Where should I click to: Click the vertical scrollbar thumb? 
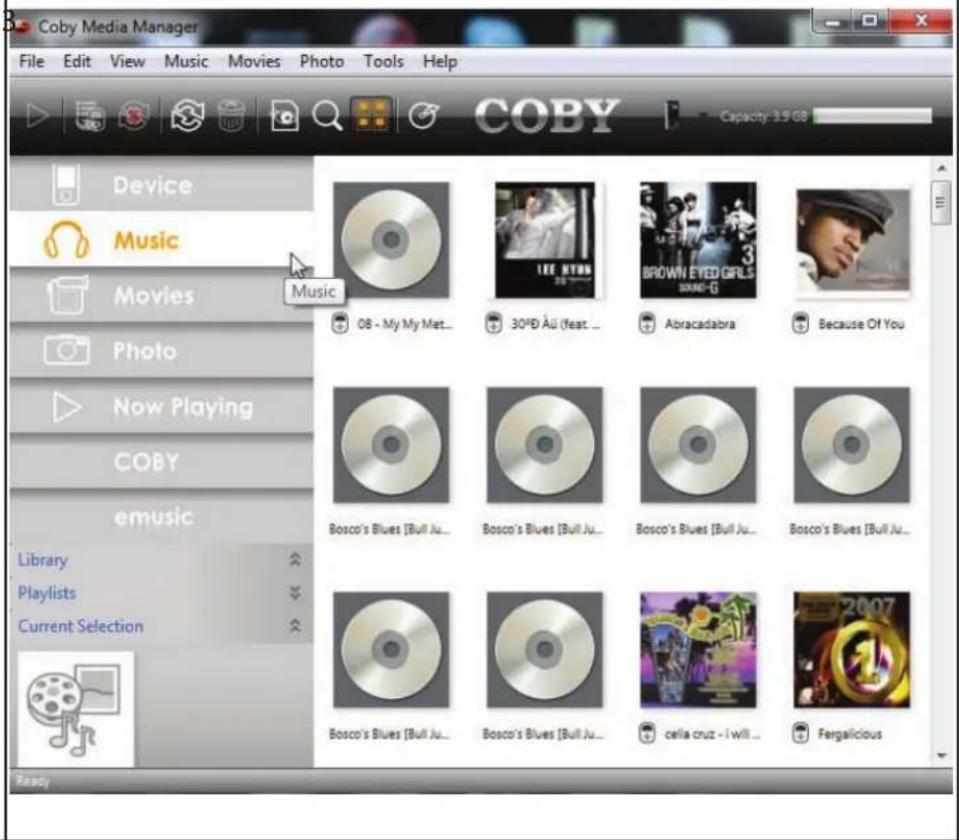pos(941,203)
